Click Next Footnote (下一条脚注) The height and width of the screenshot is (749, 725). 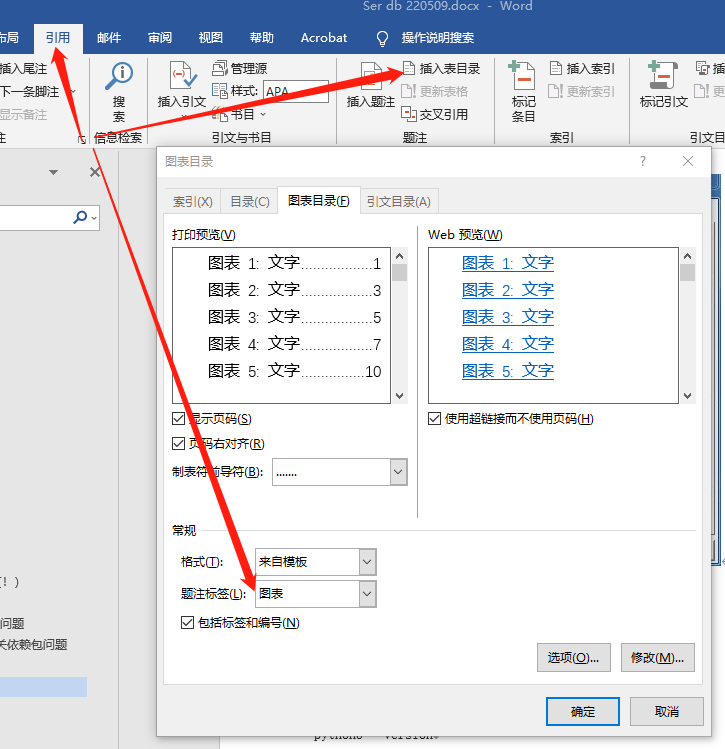(30, 91)
